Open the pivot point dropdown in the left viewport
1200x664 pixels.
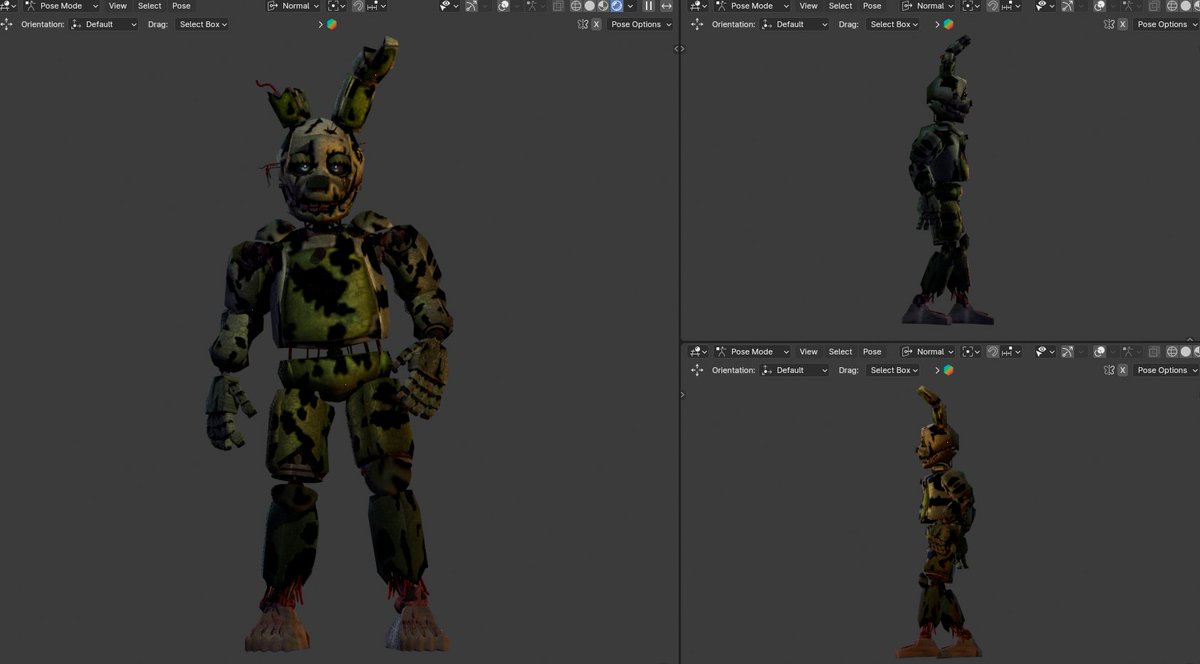tap(336, 6)
